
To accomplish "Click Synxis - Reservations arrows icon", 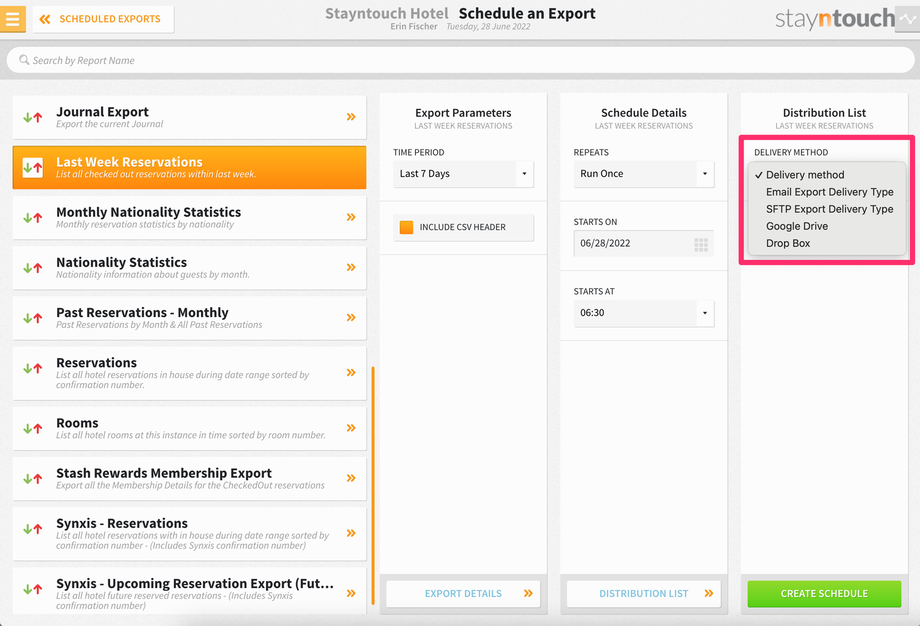I will click(x=33, y=529).
